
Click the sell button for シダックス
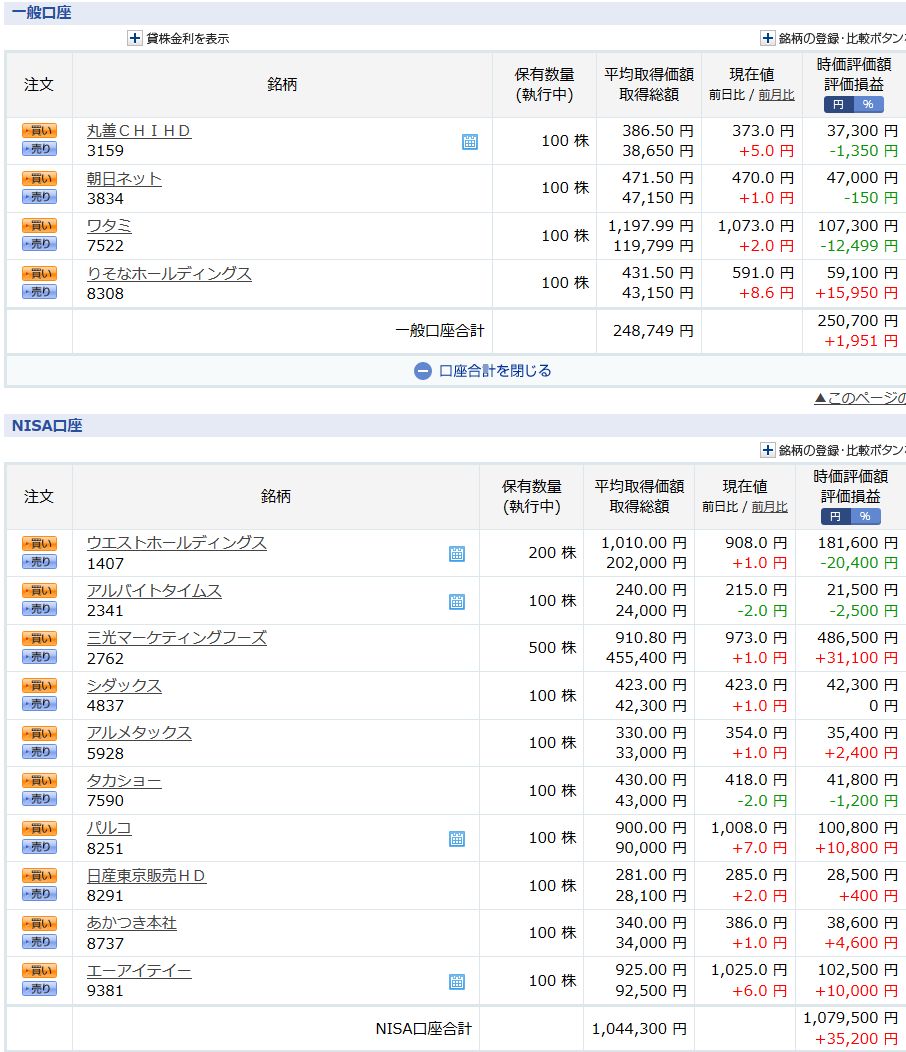pyautogui.click(x=39, y=704)
